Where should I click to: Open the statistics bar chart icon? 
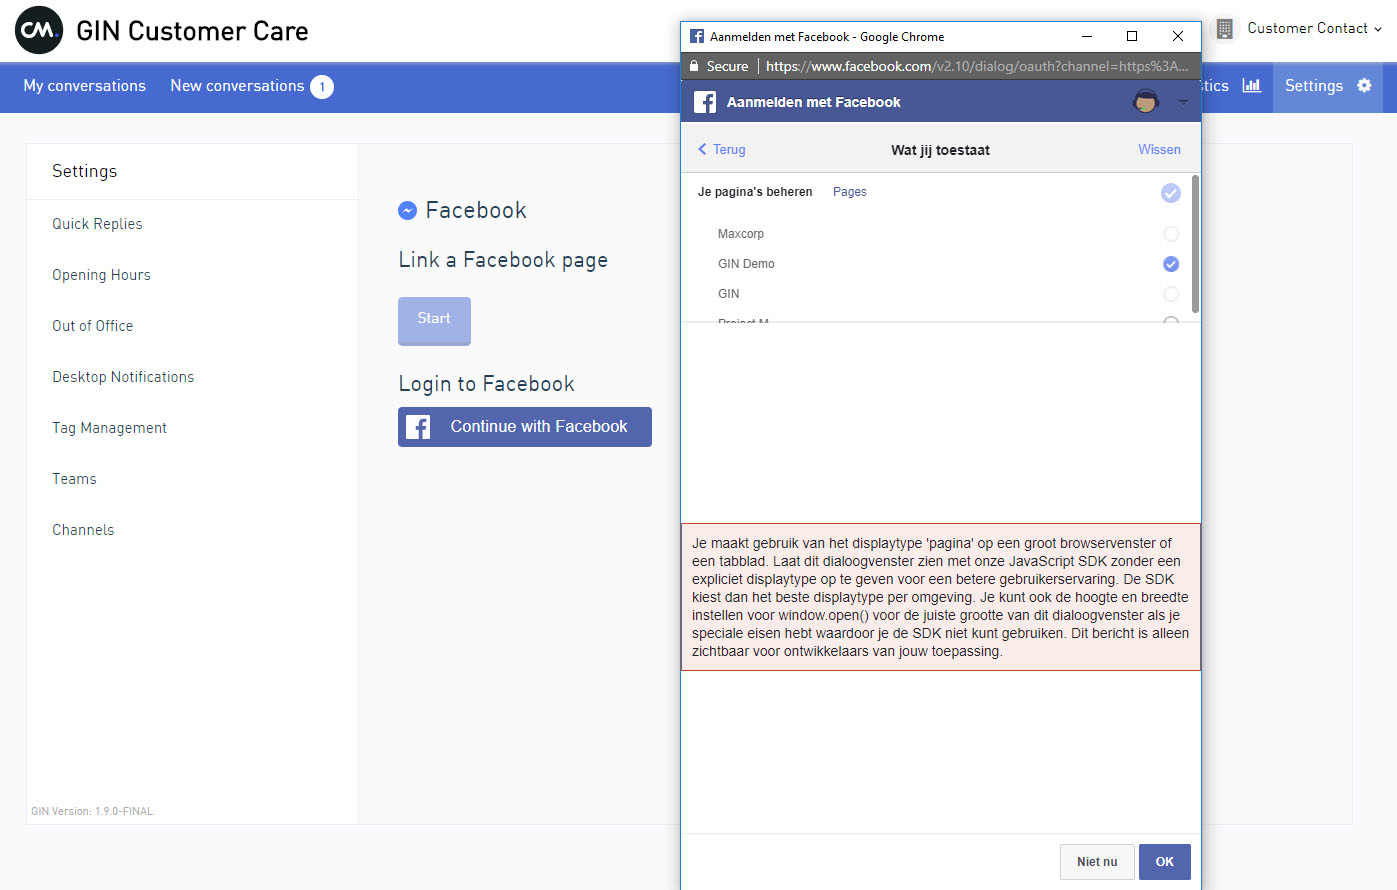tap(1251, 86)
